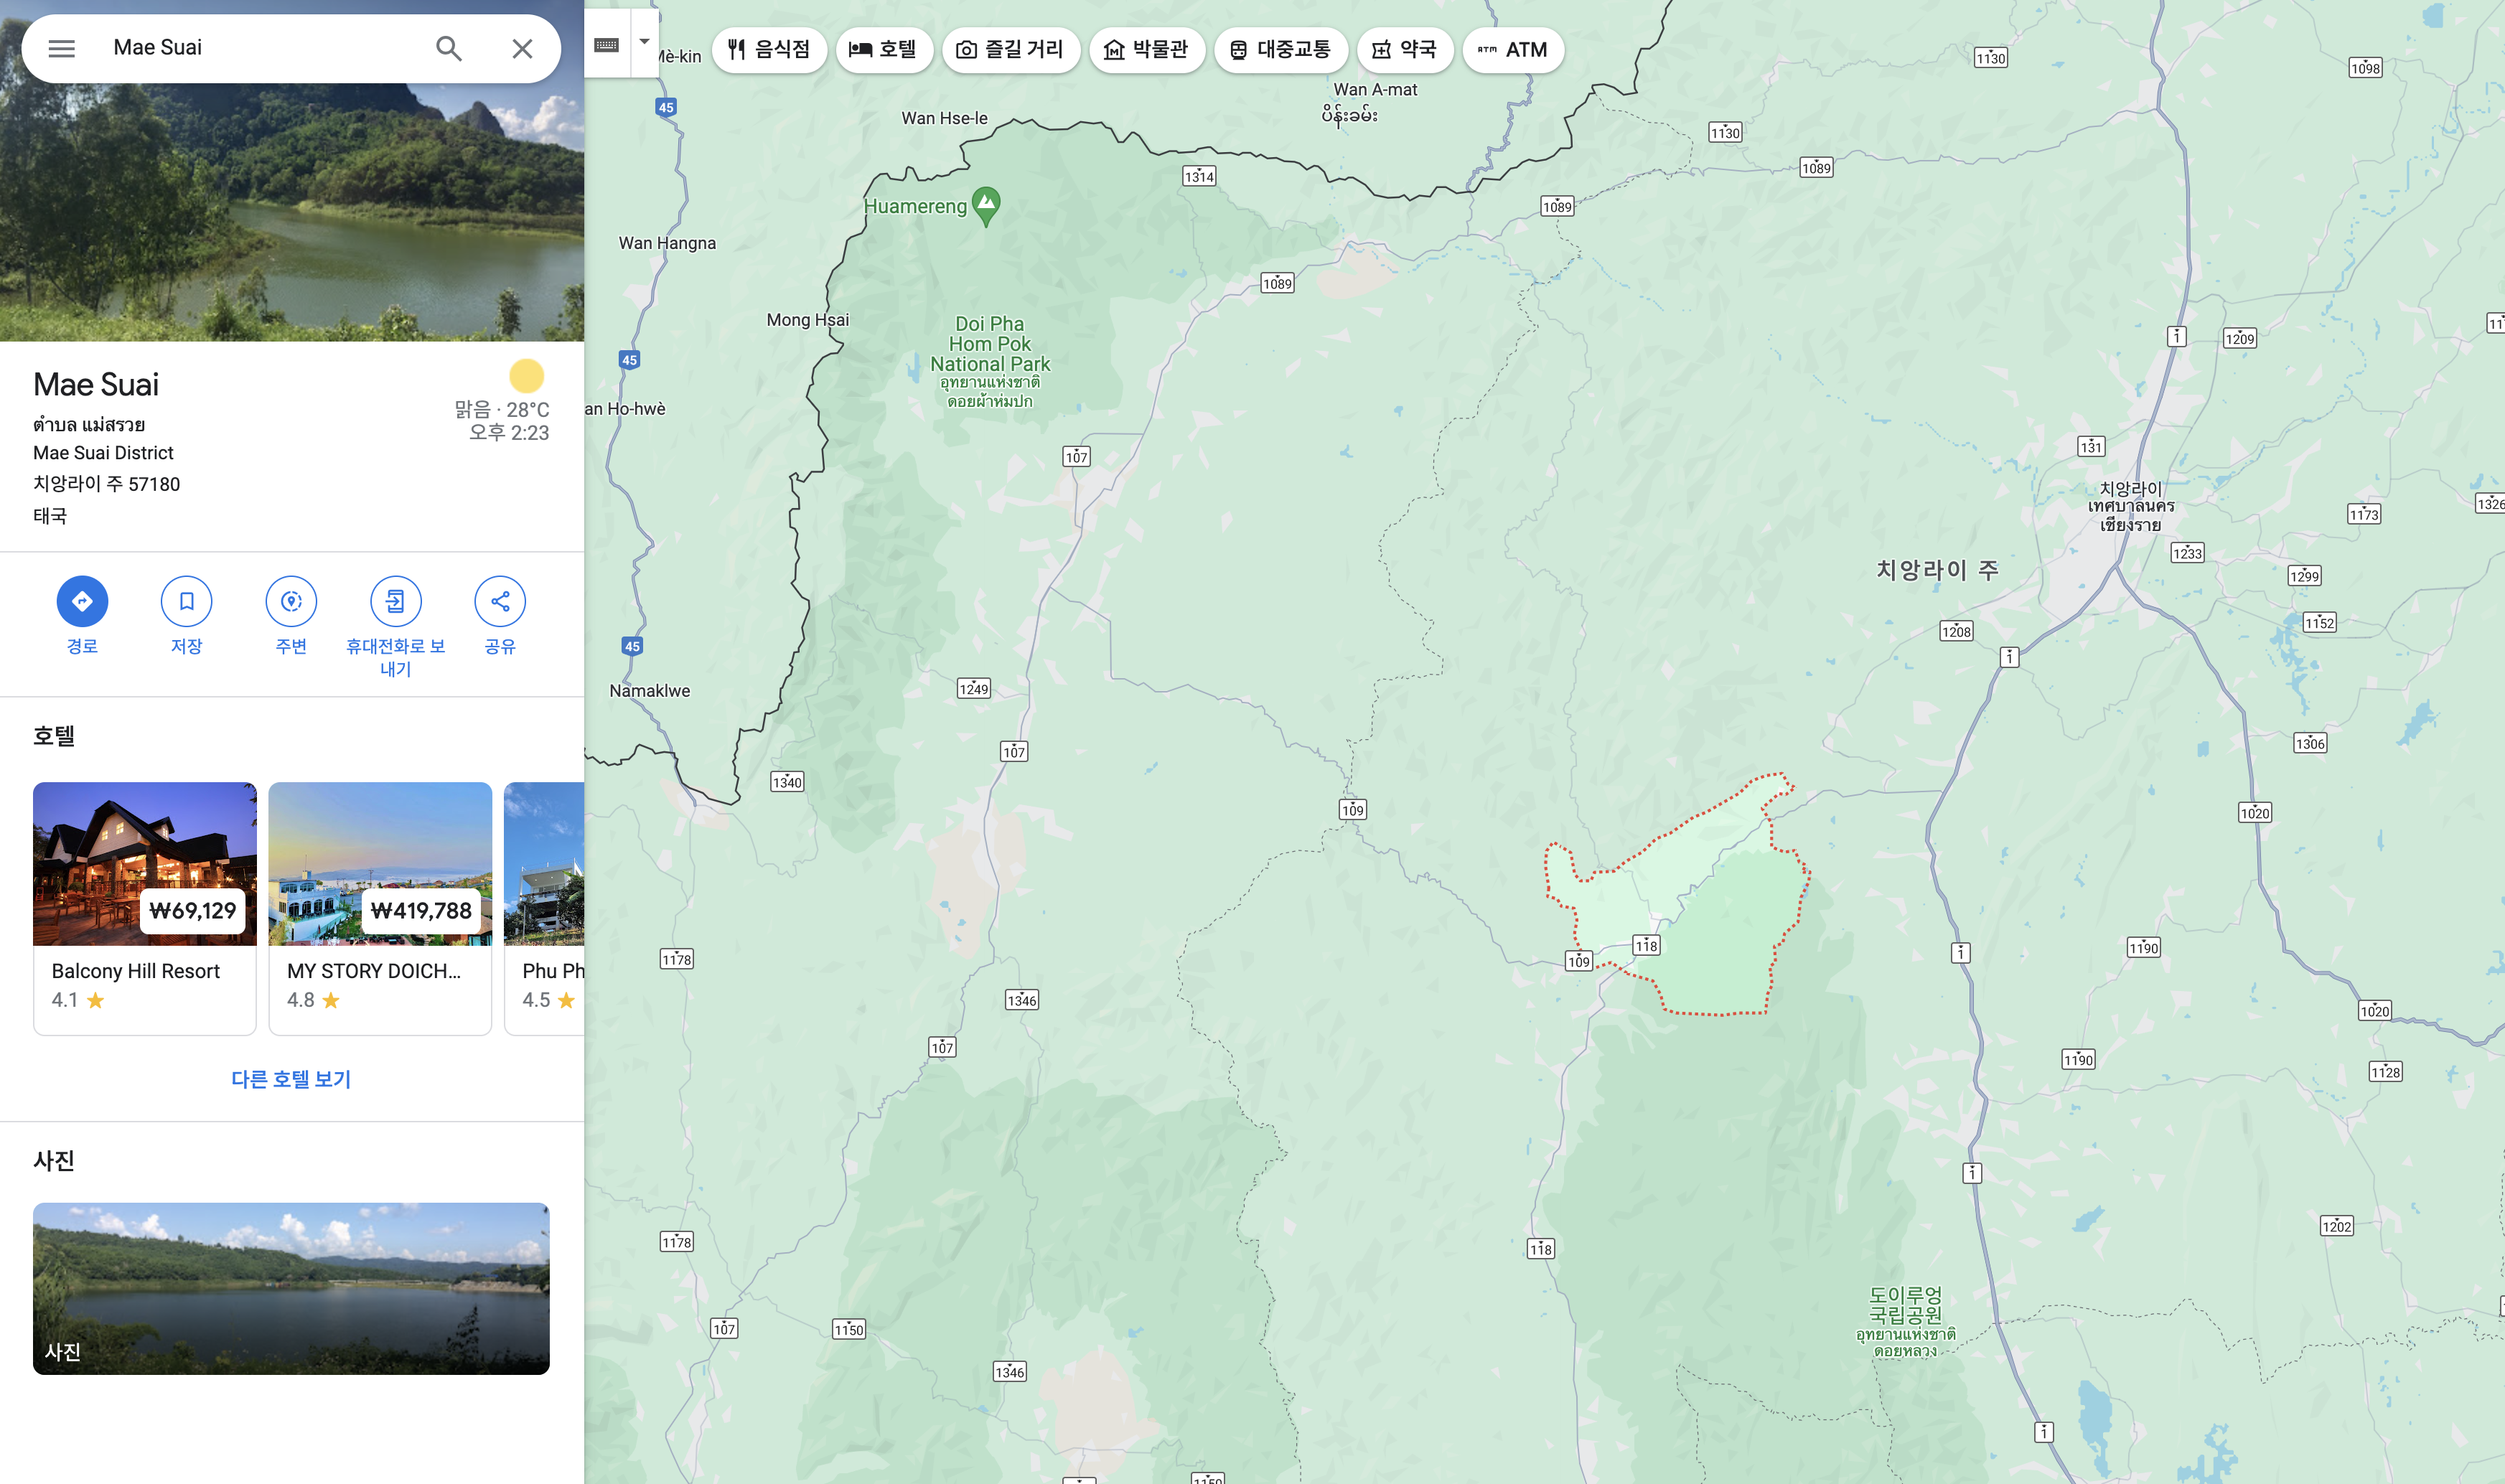This screenshot has height=1484, width=2505.
Task: Expand the input tools dropdown arrow
Action: coord(645,42)
